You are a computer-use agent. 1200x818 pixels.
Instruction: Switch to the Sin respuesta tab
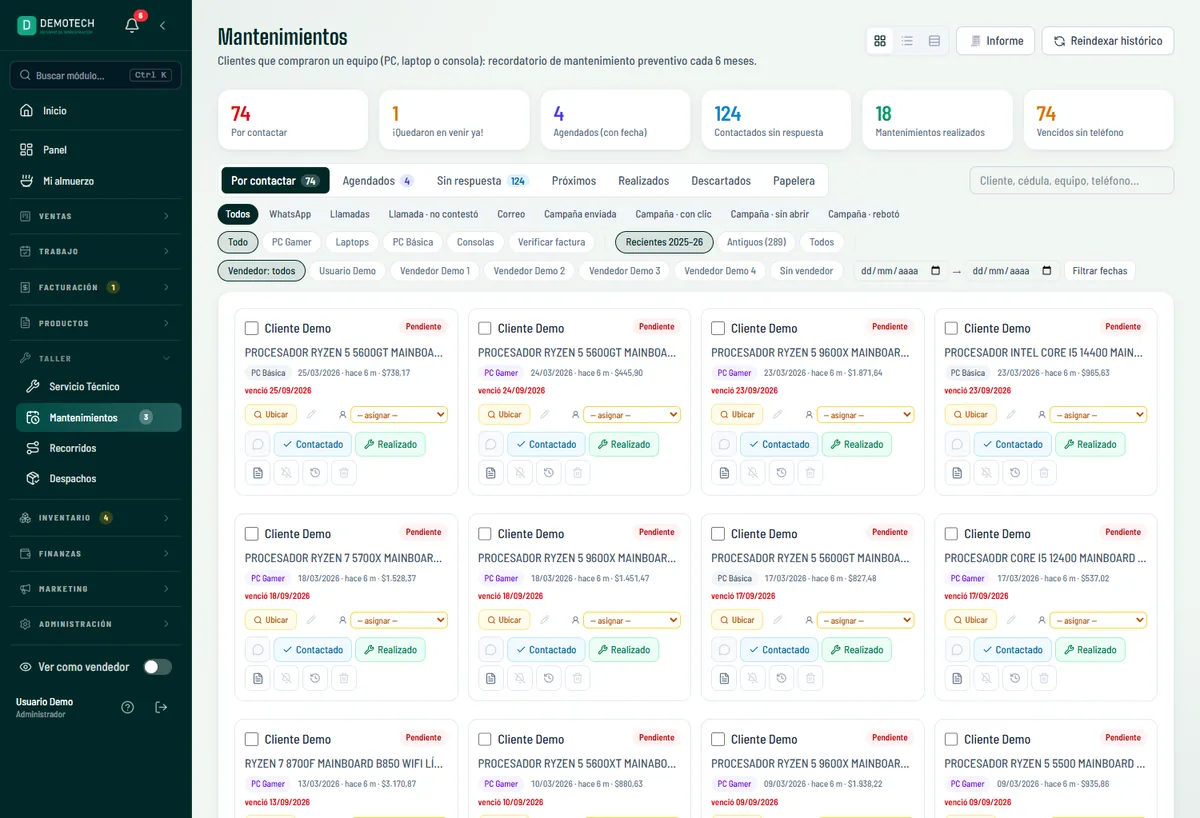click(x=482, y=181)
